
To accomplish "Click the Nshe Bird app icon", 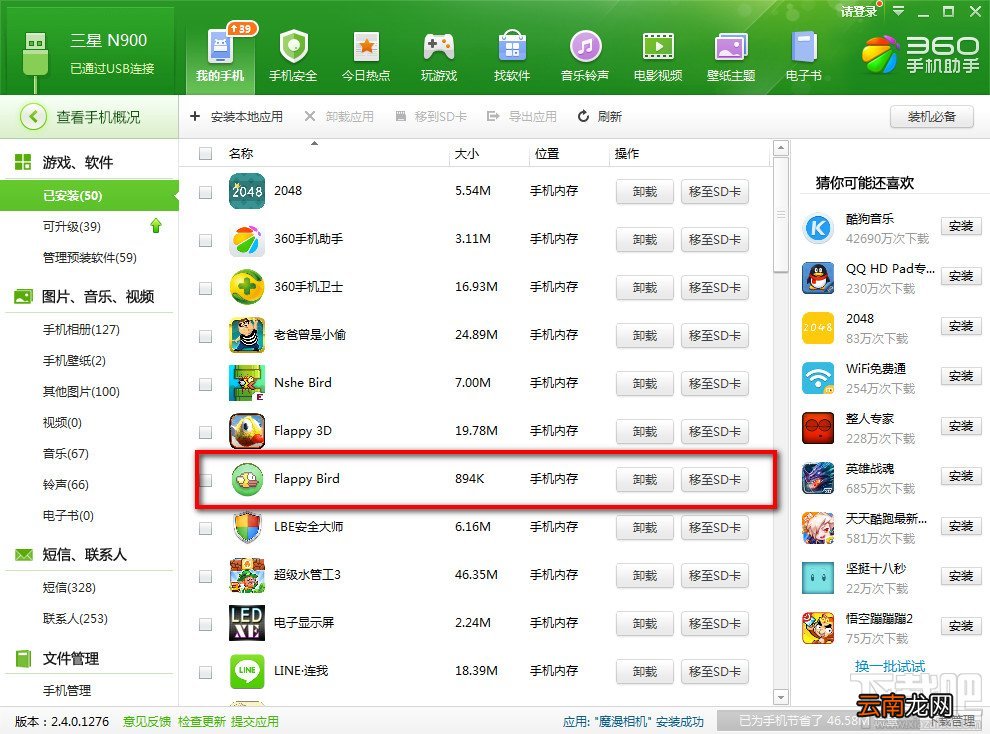I will [247, 383].
